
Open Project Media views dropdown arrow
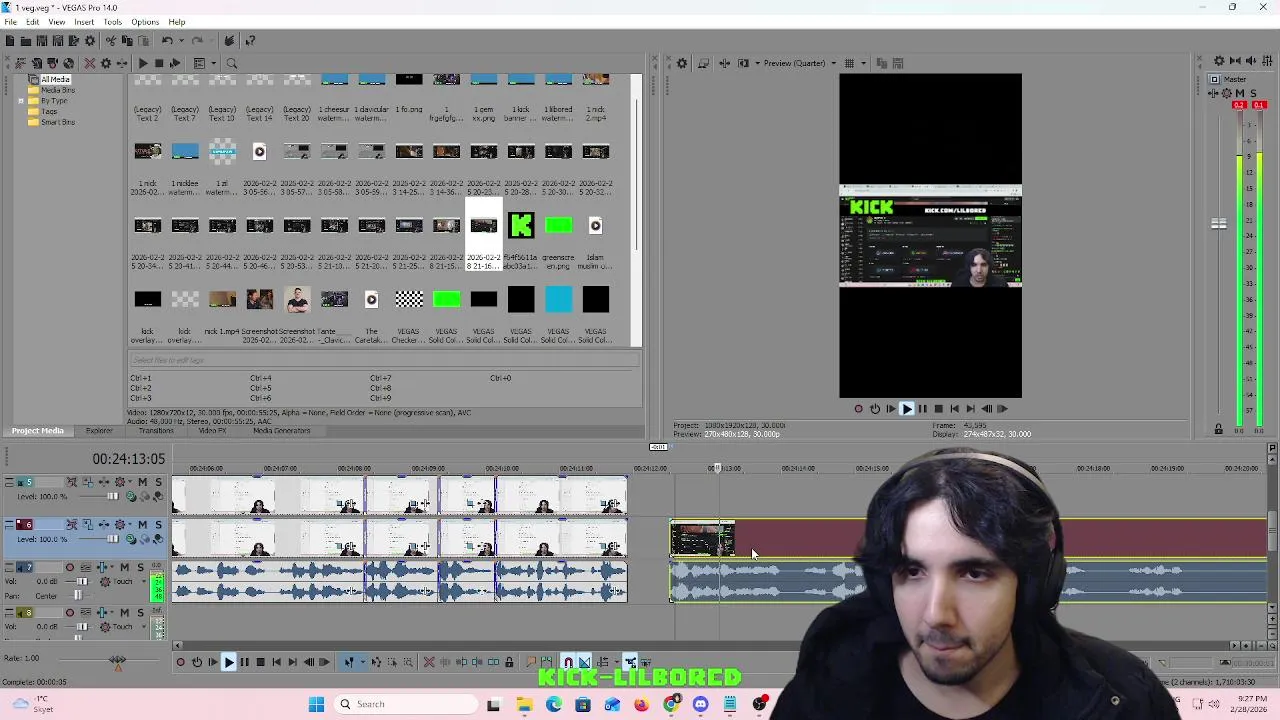point(214,63)
